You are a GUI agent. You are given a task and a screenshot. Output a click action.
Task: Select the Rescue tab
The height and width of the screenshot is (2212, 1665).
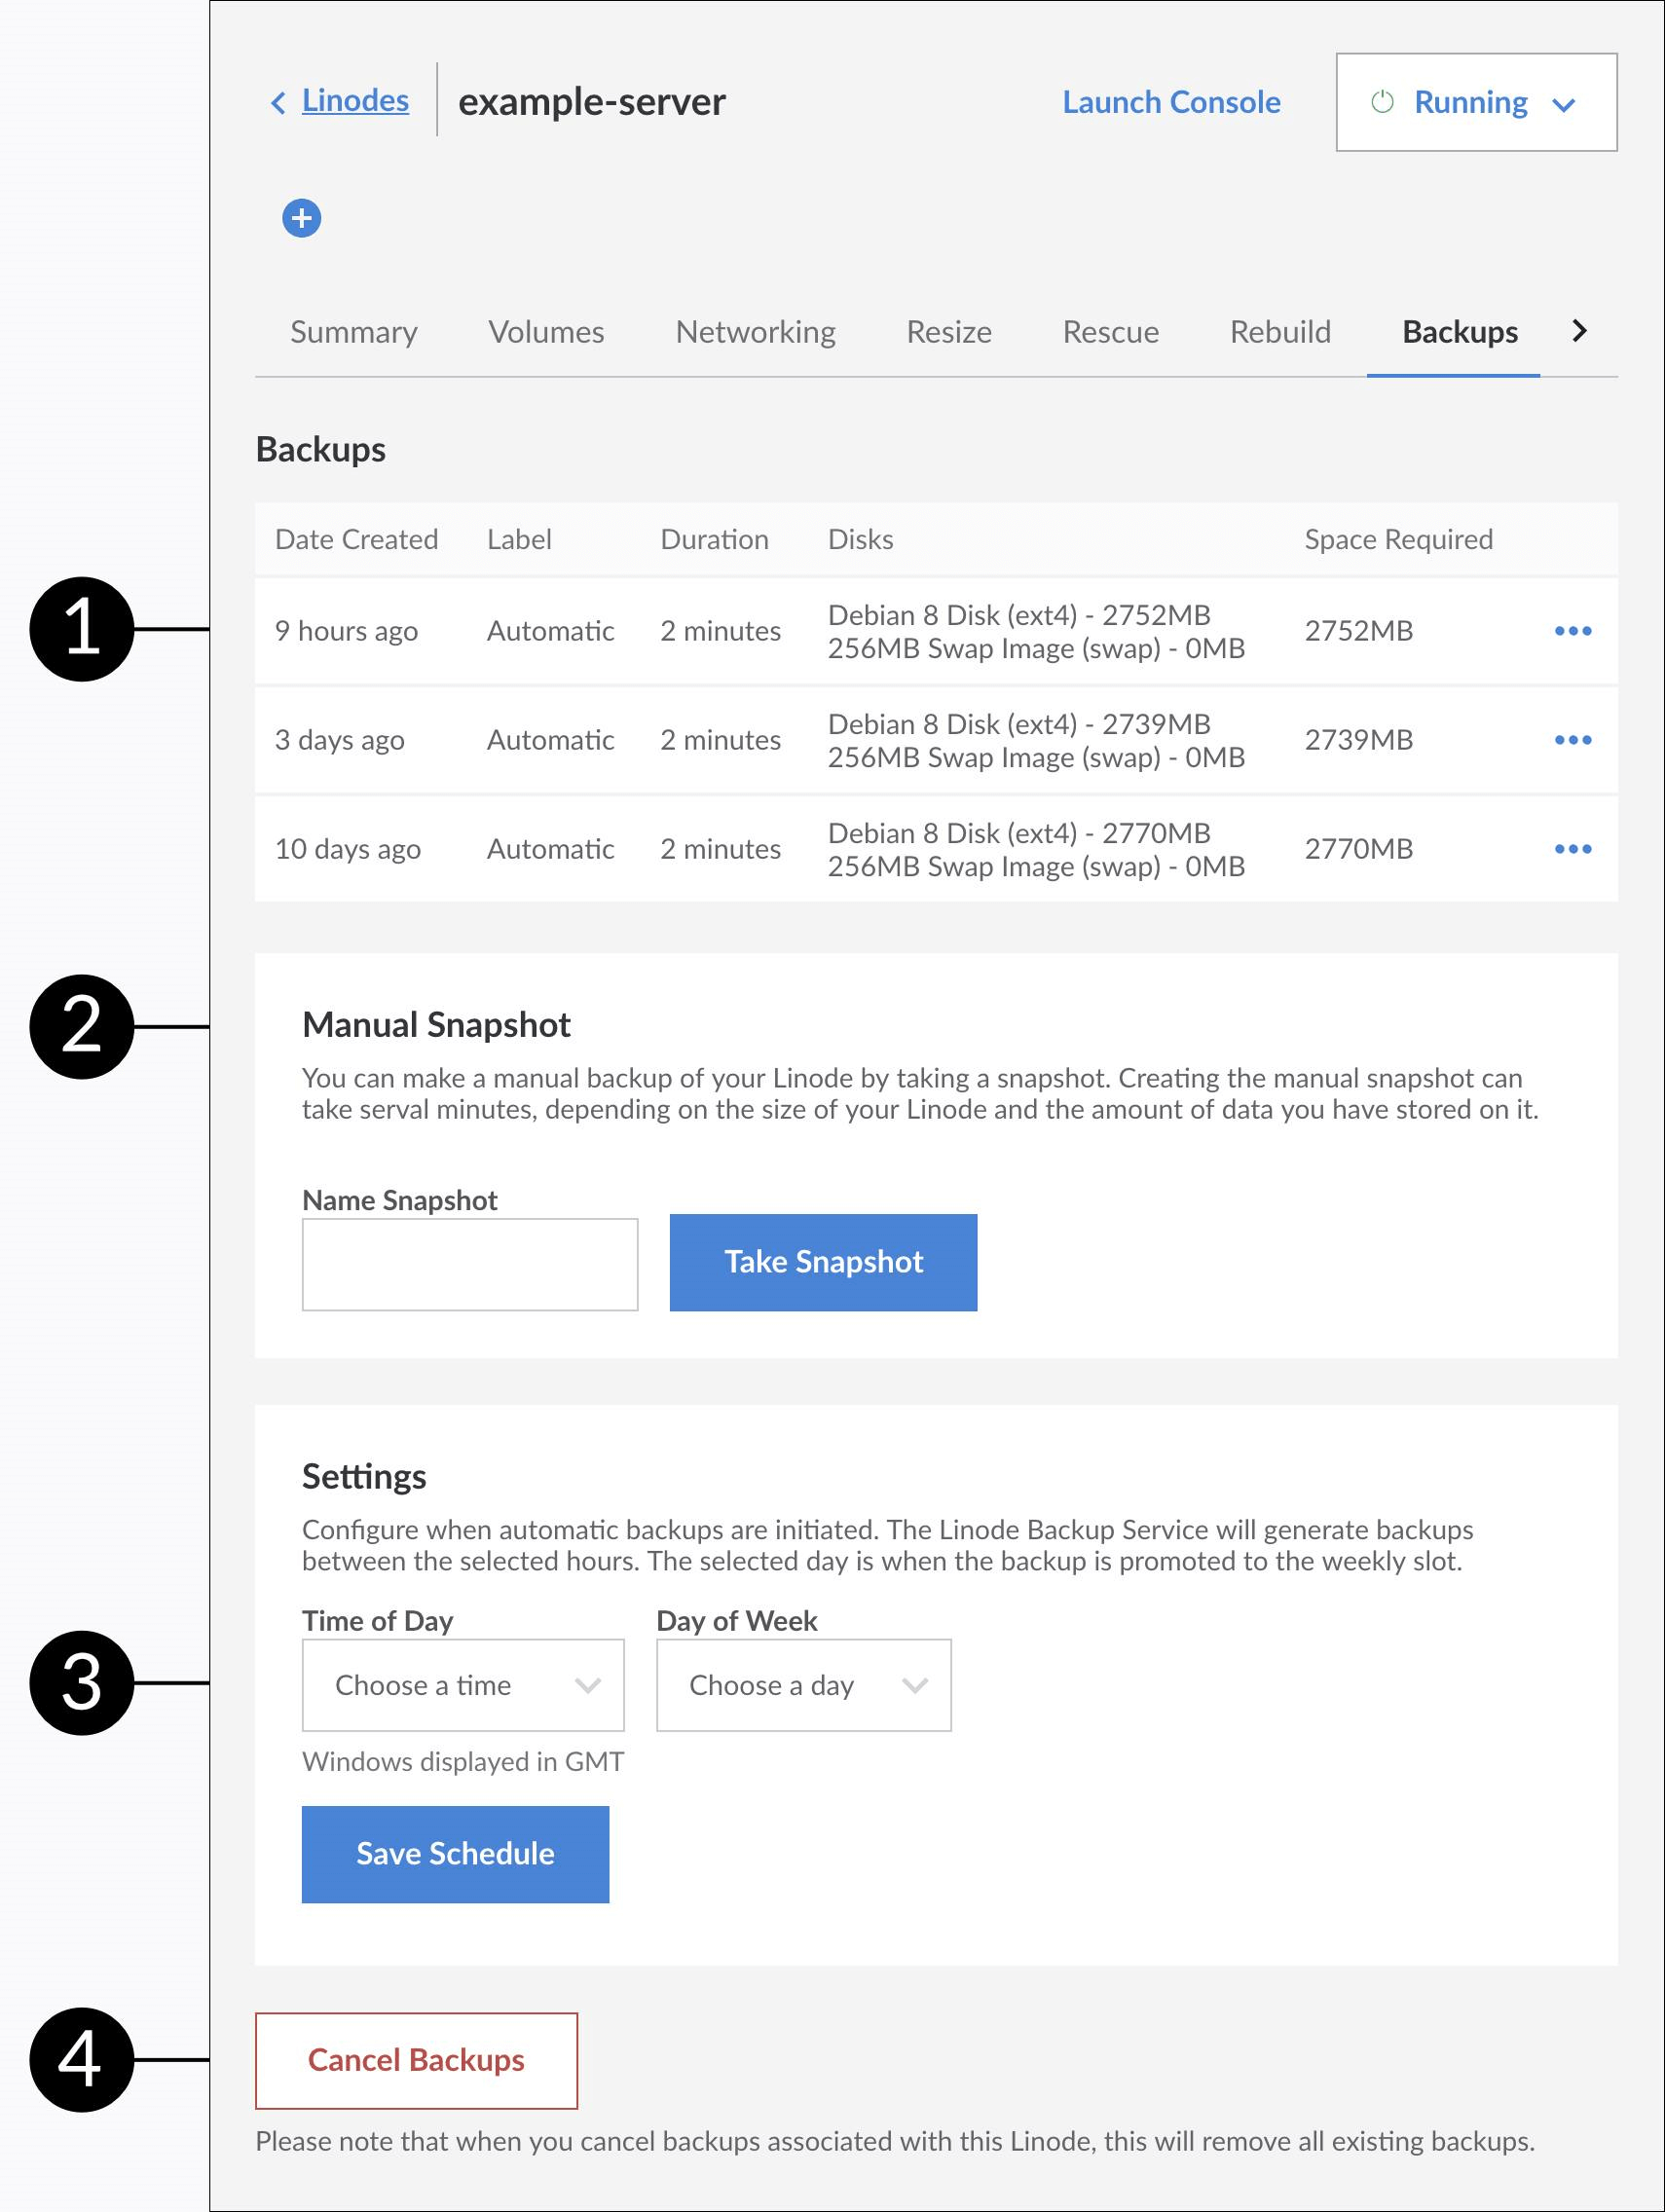pos(1110,332)
